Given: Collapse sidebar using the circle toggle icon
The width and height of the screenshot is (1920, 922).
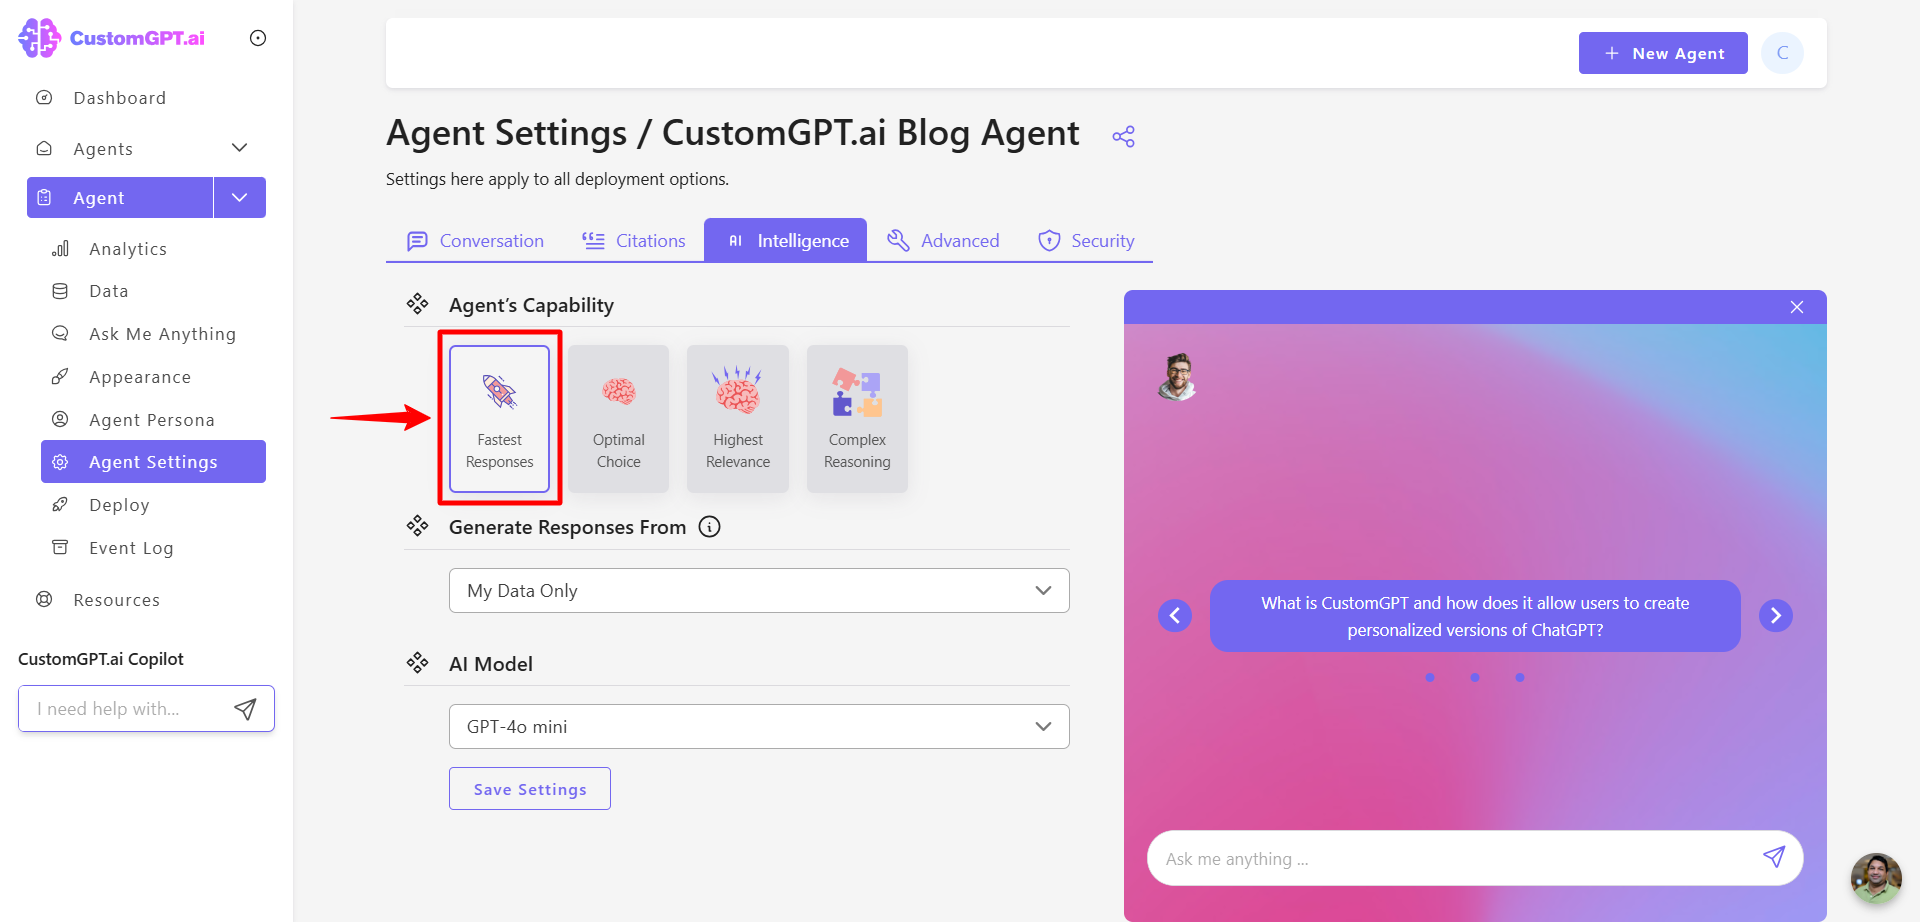Looking at the screenshot, I should pyautogui.click(x=258, y=38).
